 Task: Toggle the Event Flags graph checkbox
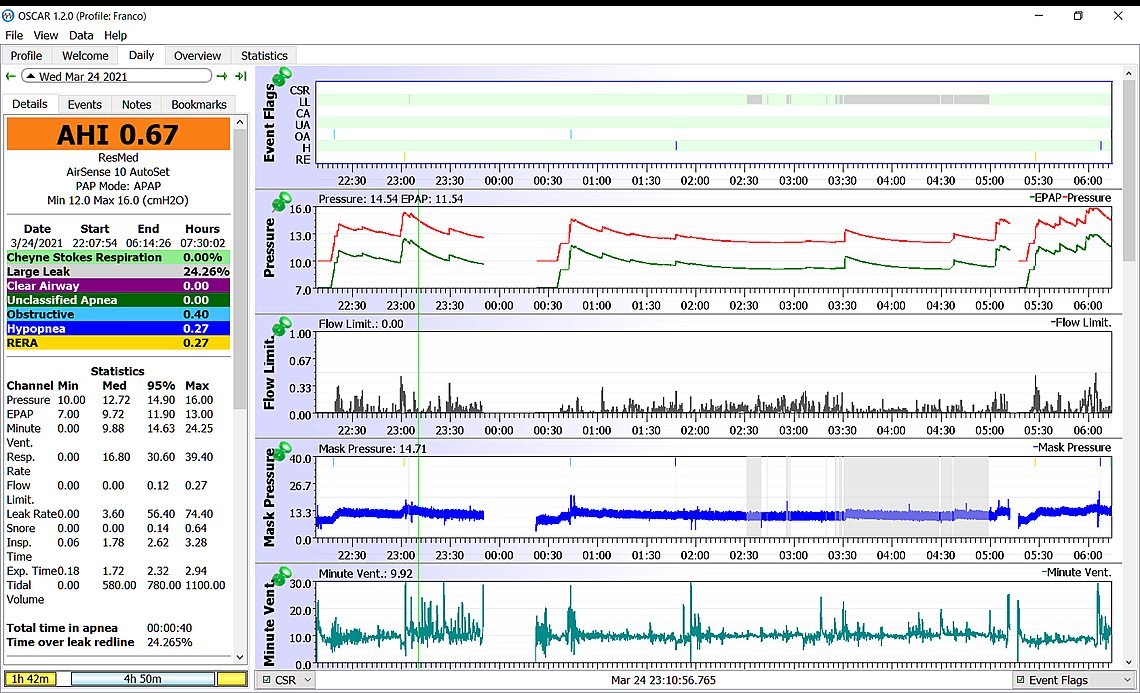(1019, 680)
